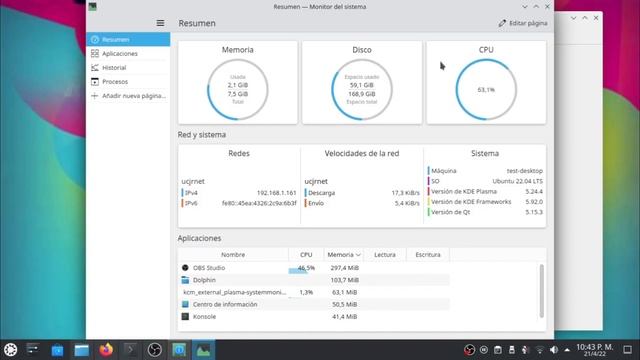Select the Centro de información row
The width and height of the screenshot is (640, 360).
click(314, 304)
